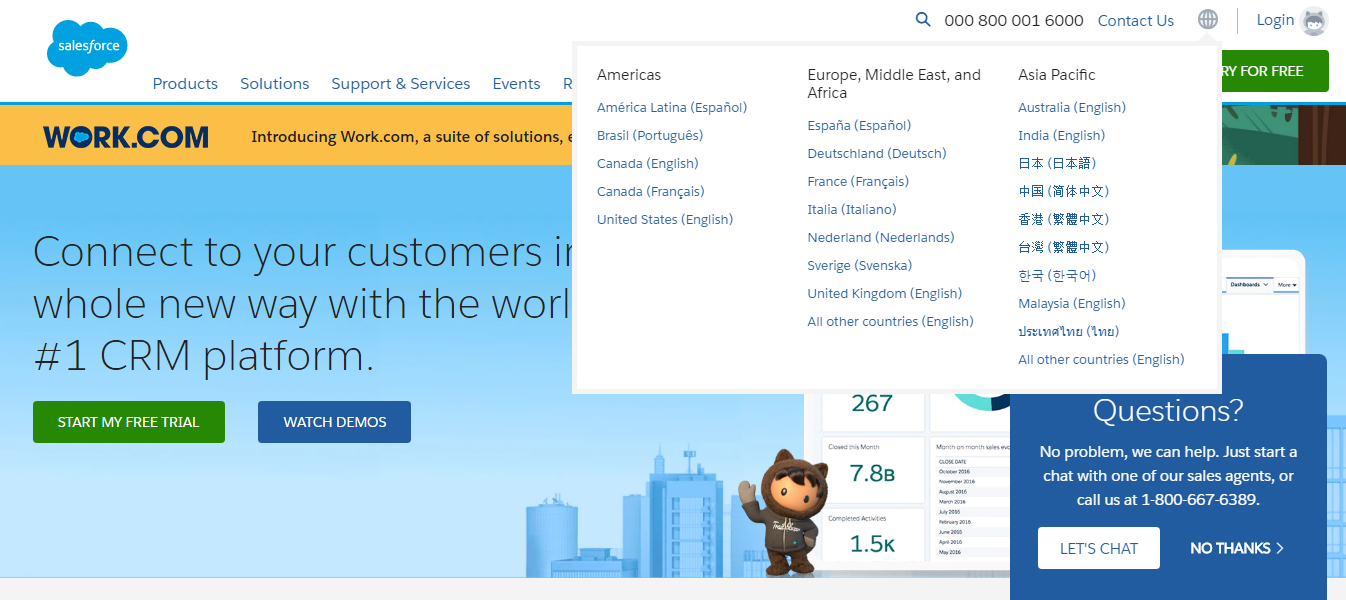Select ประเทศไทย (ไทย)
This screenshot has width=1346, height=600.
[x=1069, y=331]
